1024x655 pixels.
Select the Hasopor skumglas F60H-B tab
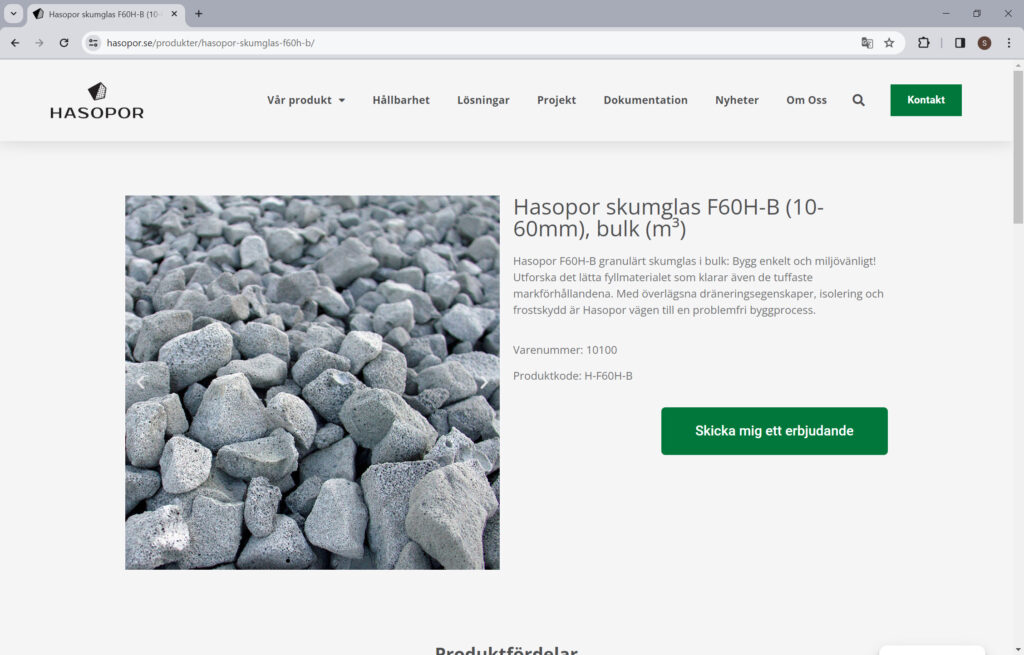tap(103, 14)
